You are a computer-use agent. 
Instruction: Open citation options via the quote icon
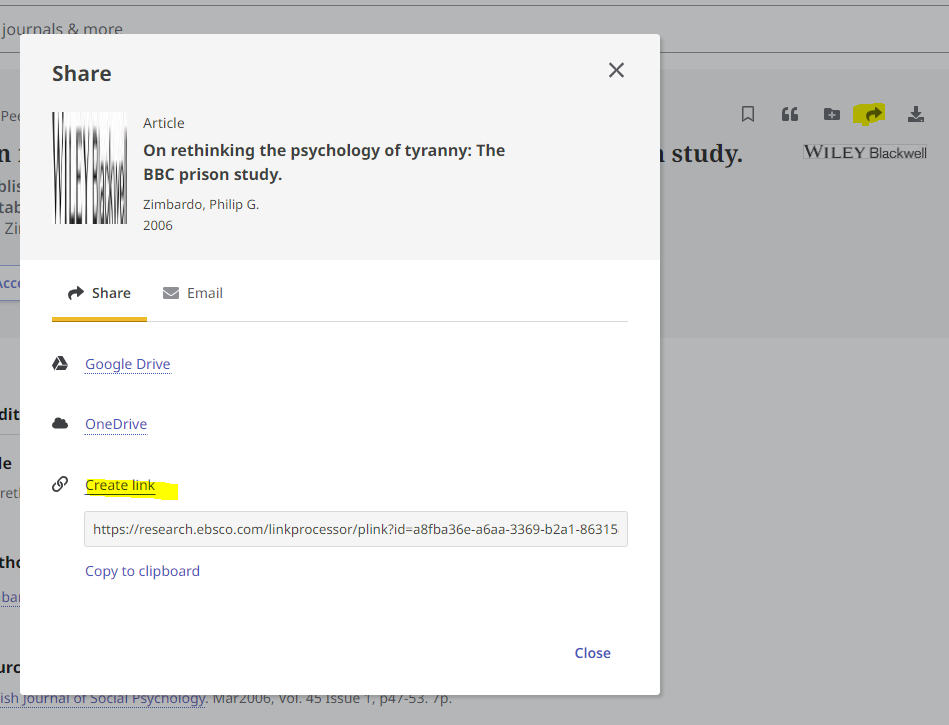pos(789,114)
